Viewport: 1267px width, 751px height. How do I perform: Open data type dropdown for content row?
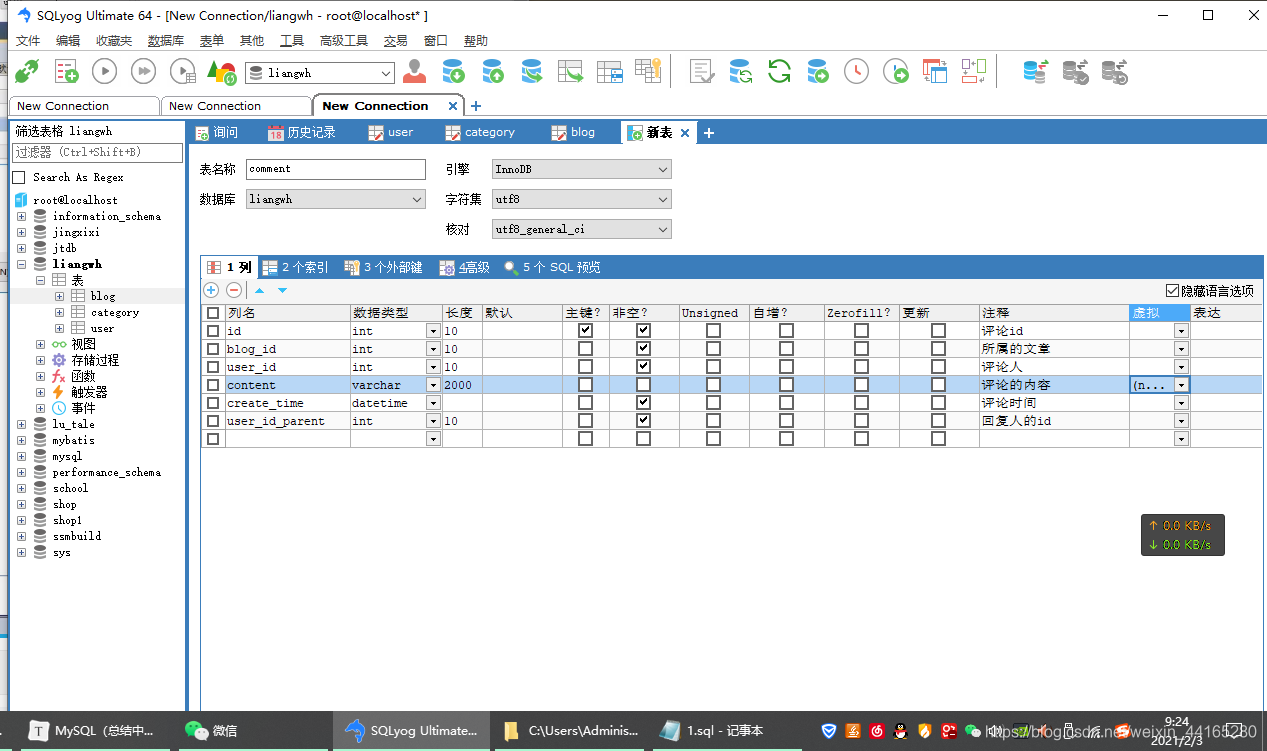point(433,385)
